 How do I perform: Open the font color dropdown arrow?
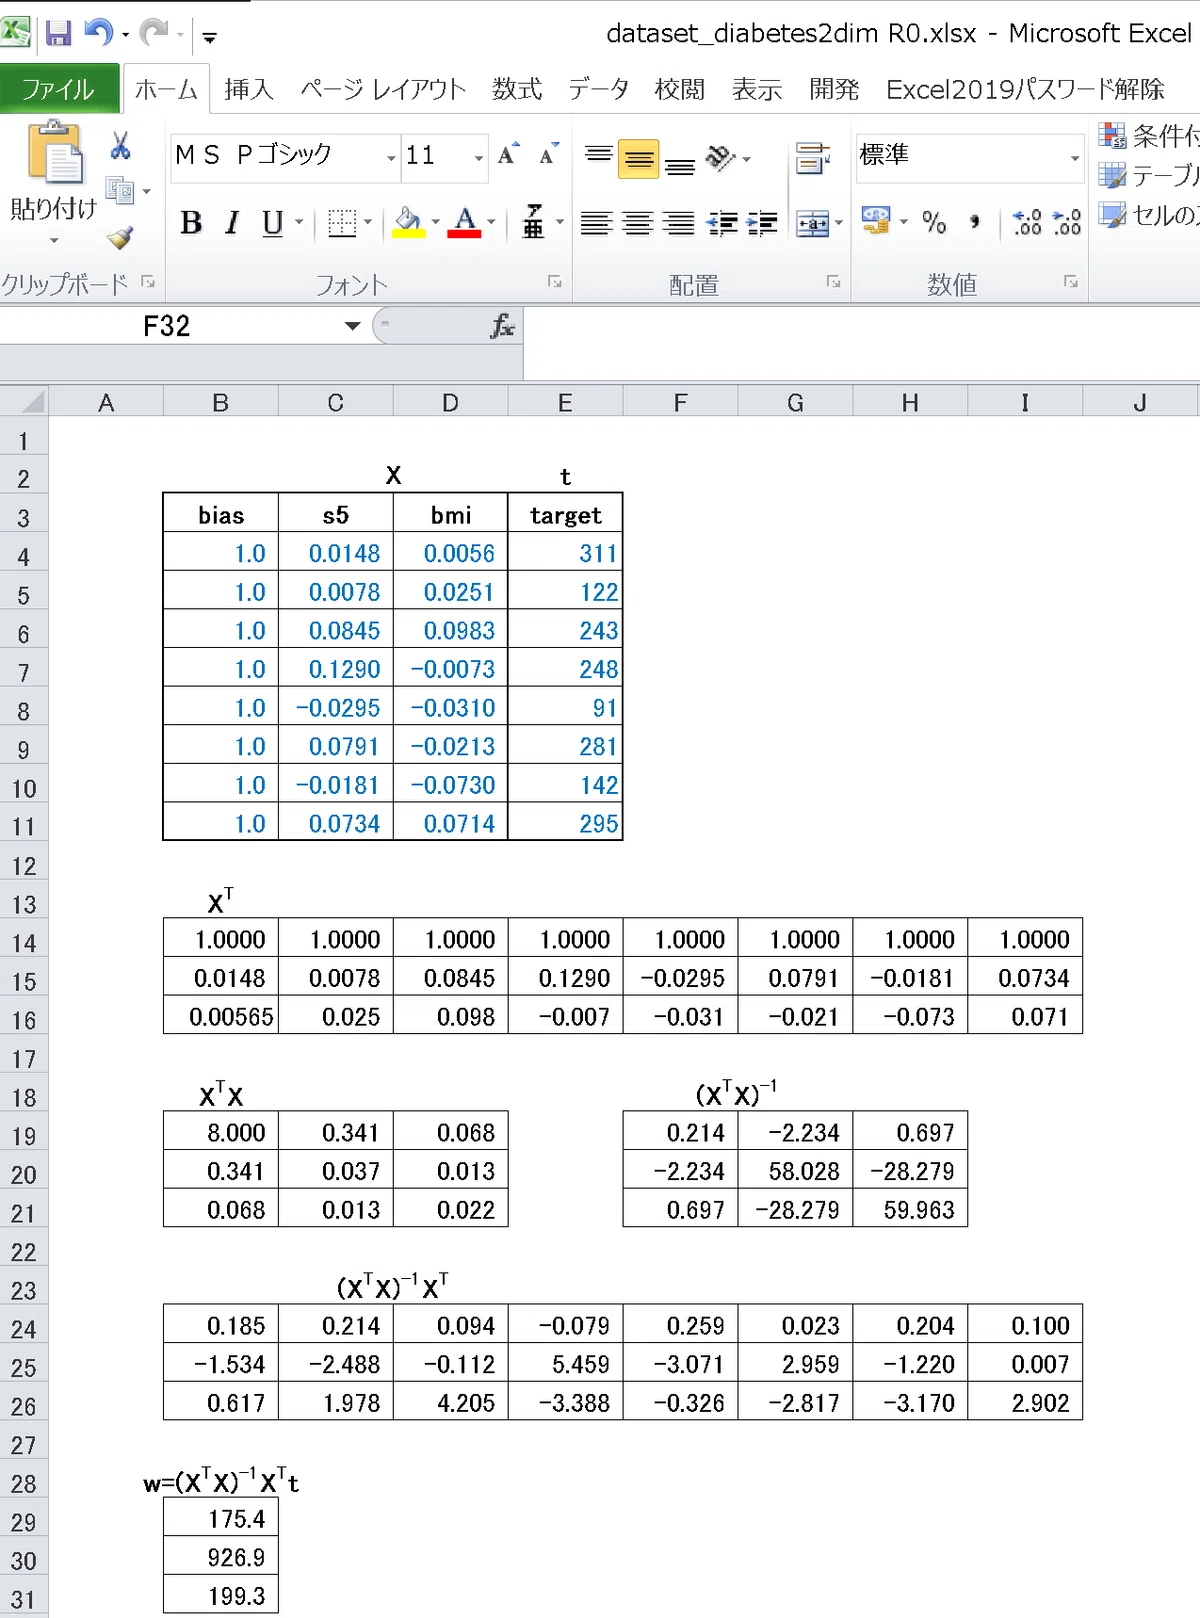491,222
